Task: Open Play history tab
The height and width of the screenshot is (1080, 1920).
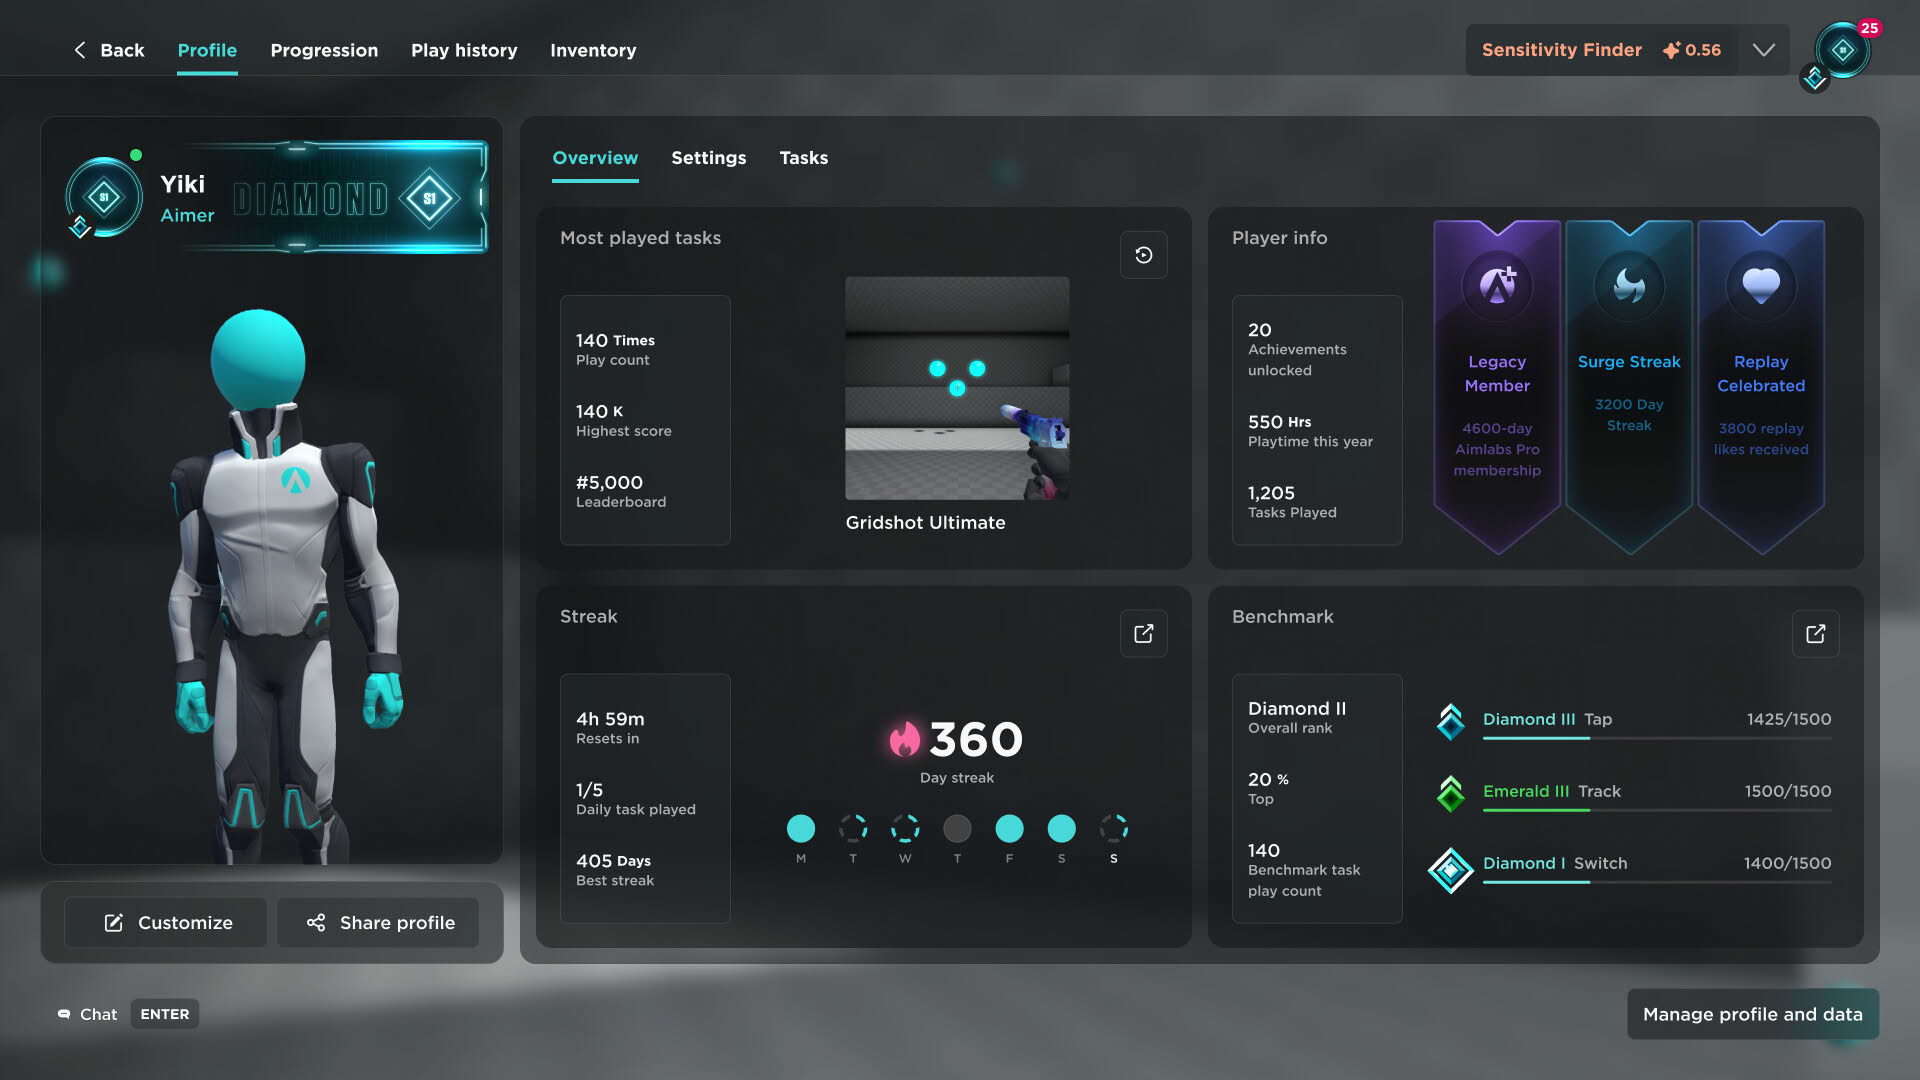Action: (x=464, y=50)
